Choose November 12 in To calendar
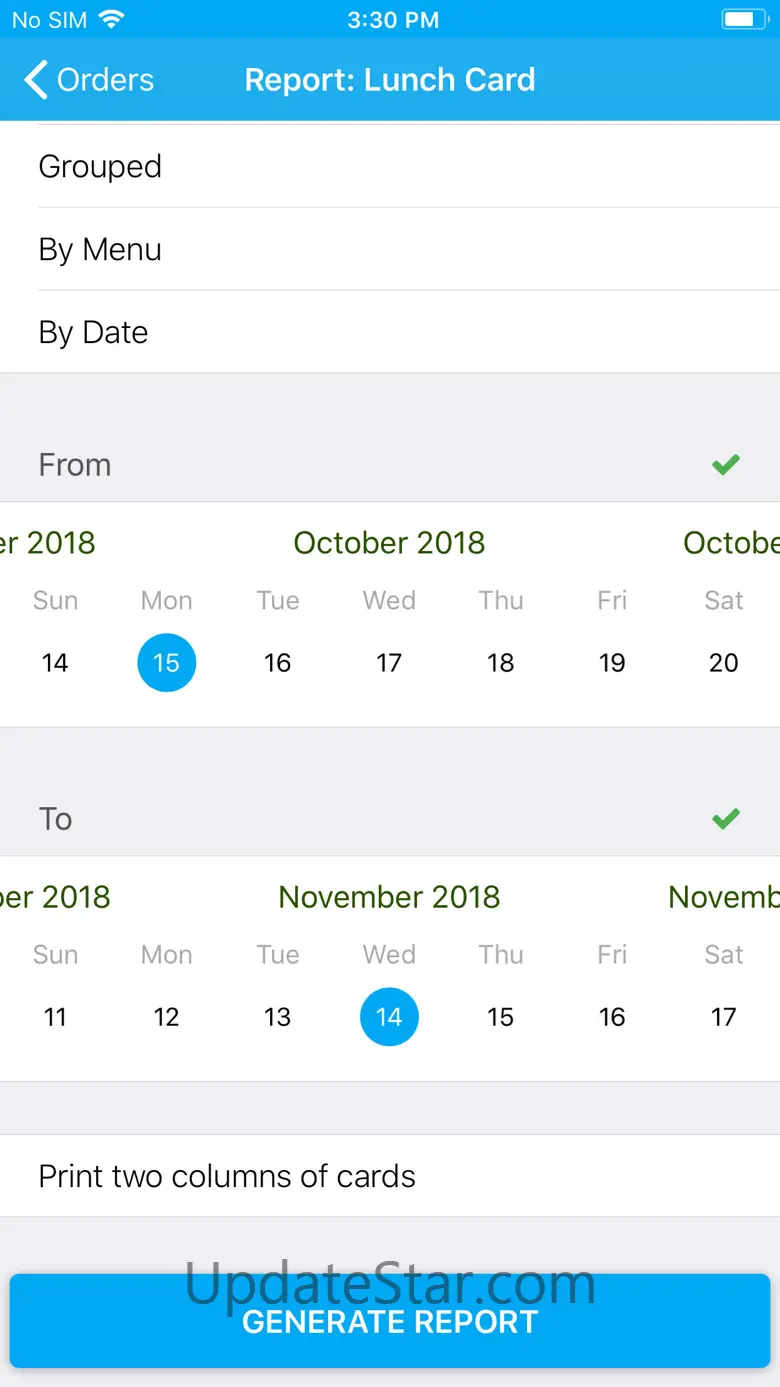Viewport: 780px width, 1387px height. pyautogui.click(x=166, y=1017)
